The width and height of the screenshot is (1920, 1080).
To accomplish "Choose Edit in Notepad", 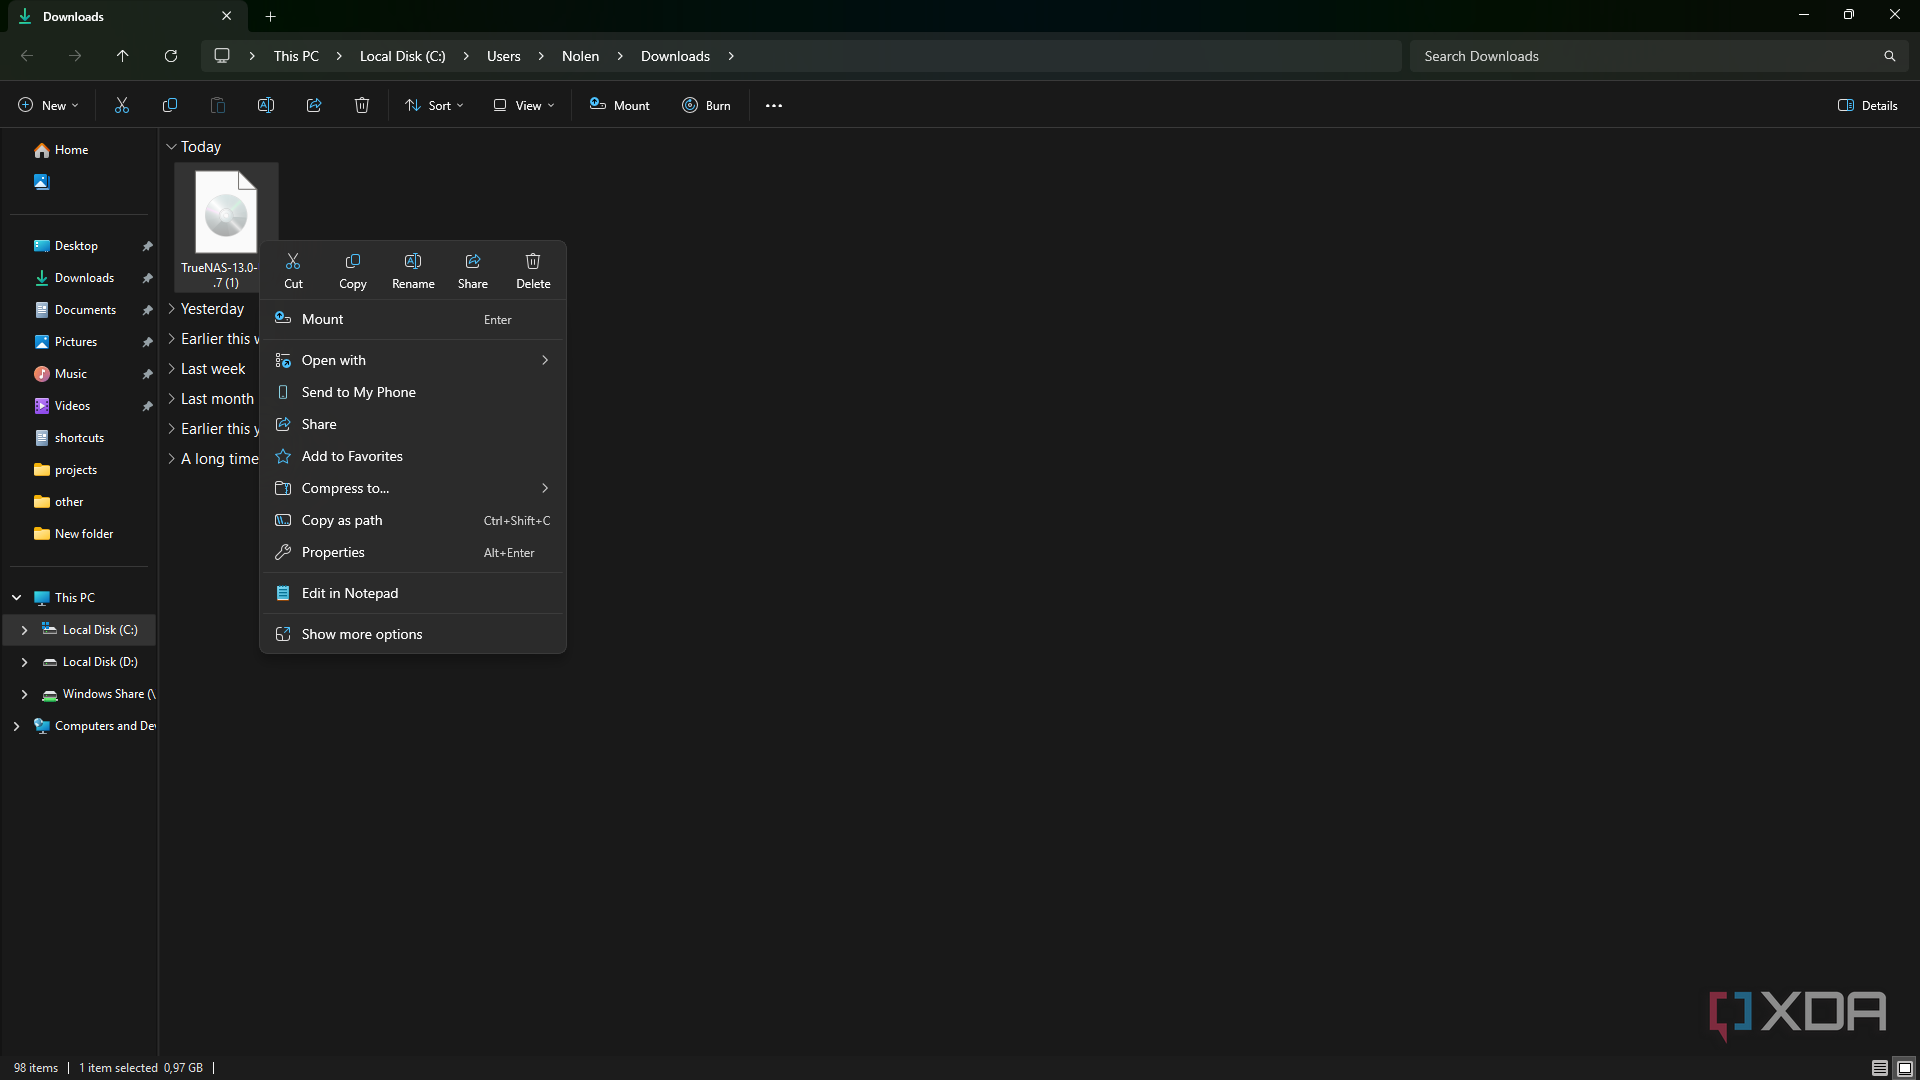I will [x=413, y=593].
